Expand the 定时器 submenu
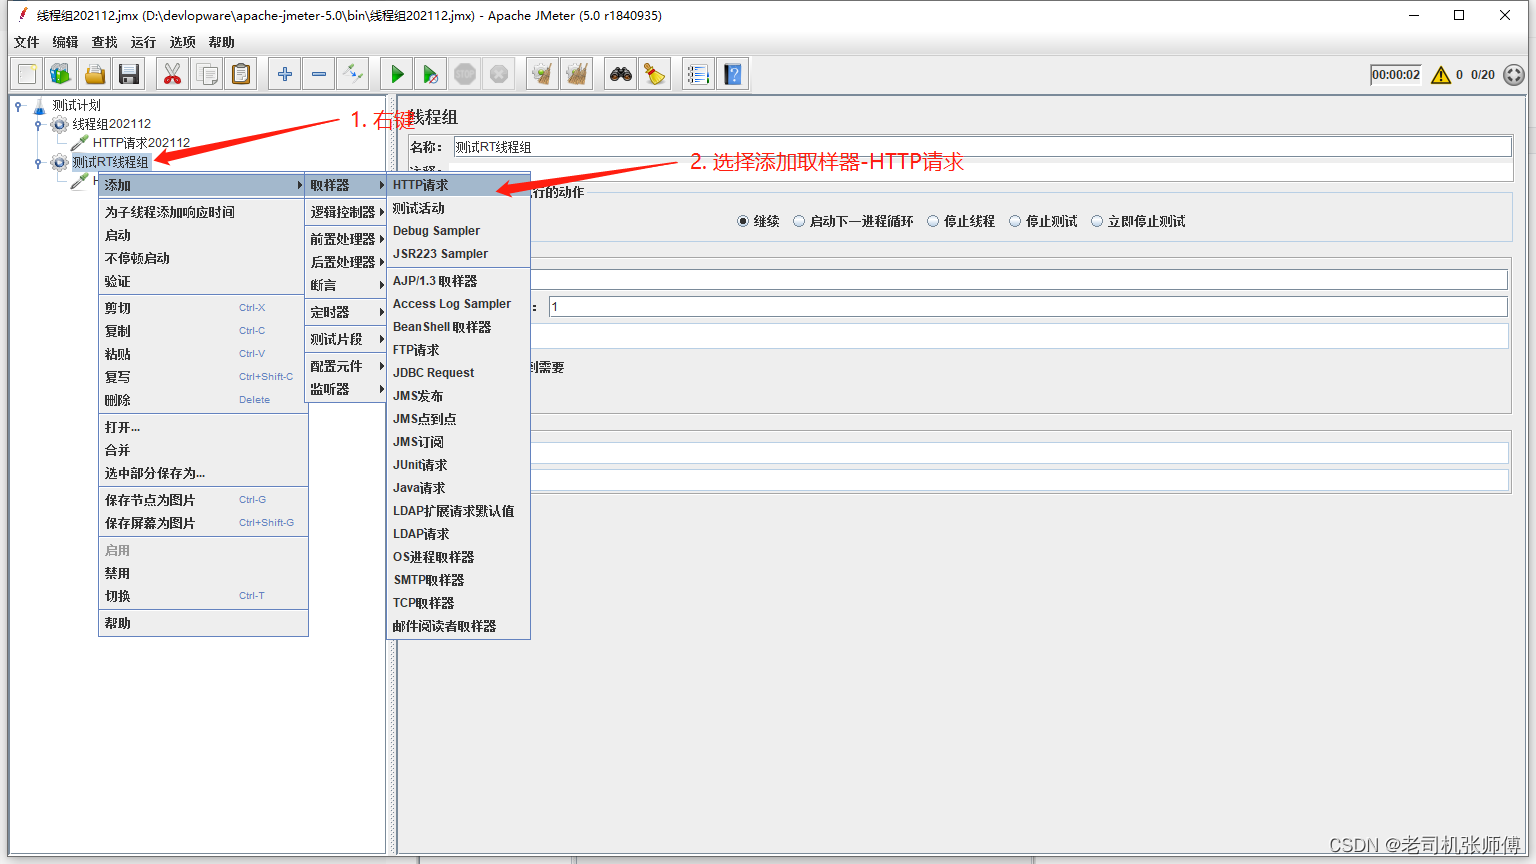This screenshot has height=864, width=1536. (346, 312)
